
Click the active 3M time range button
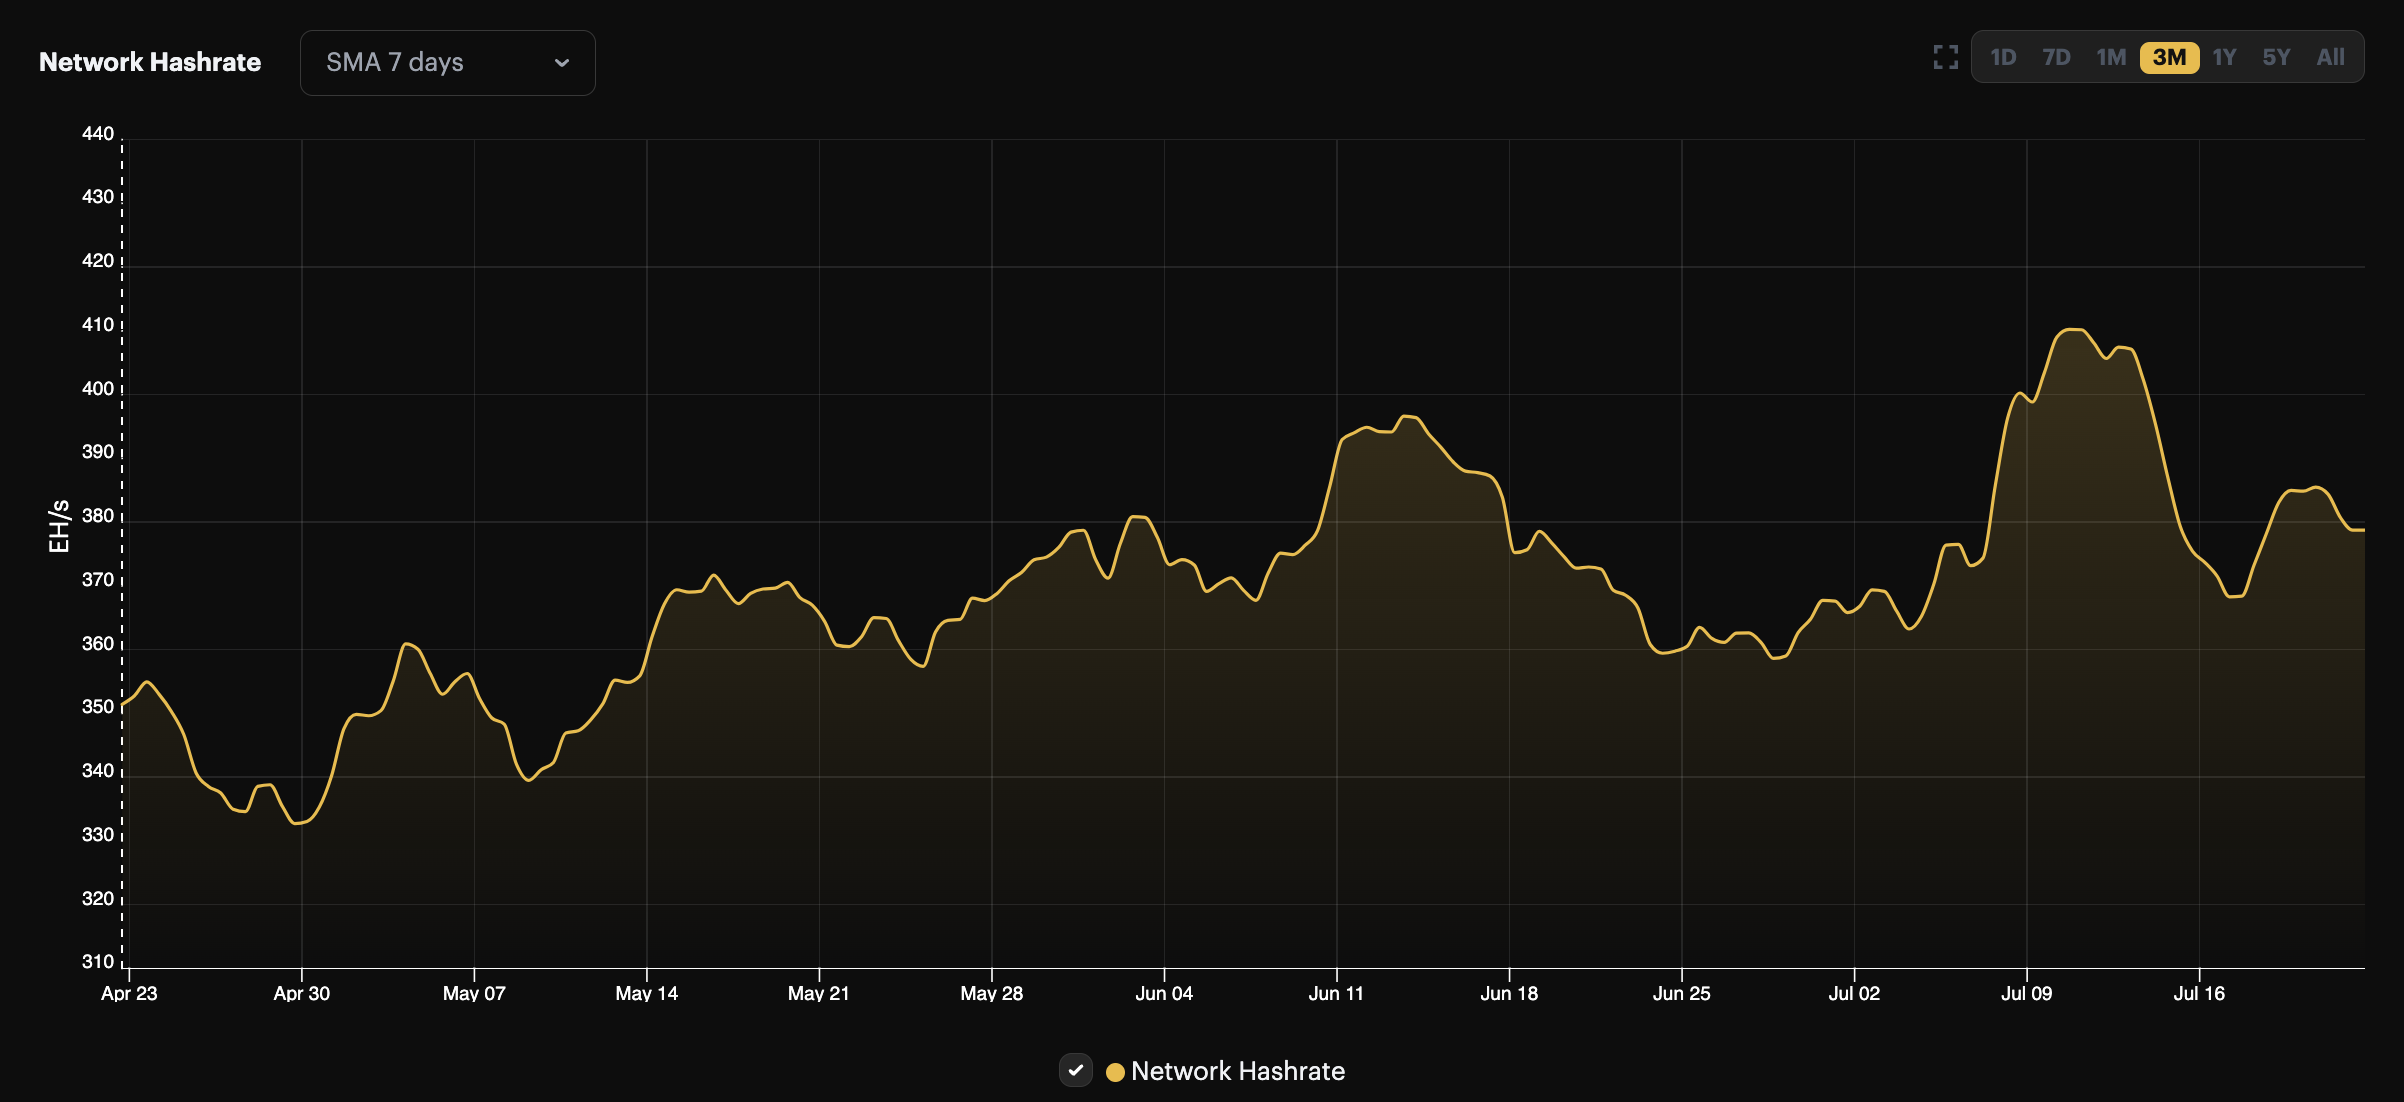[2168, 57]
